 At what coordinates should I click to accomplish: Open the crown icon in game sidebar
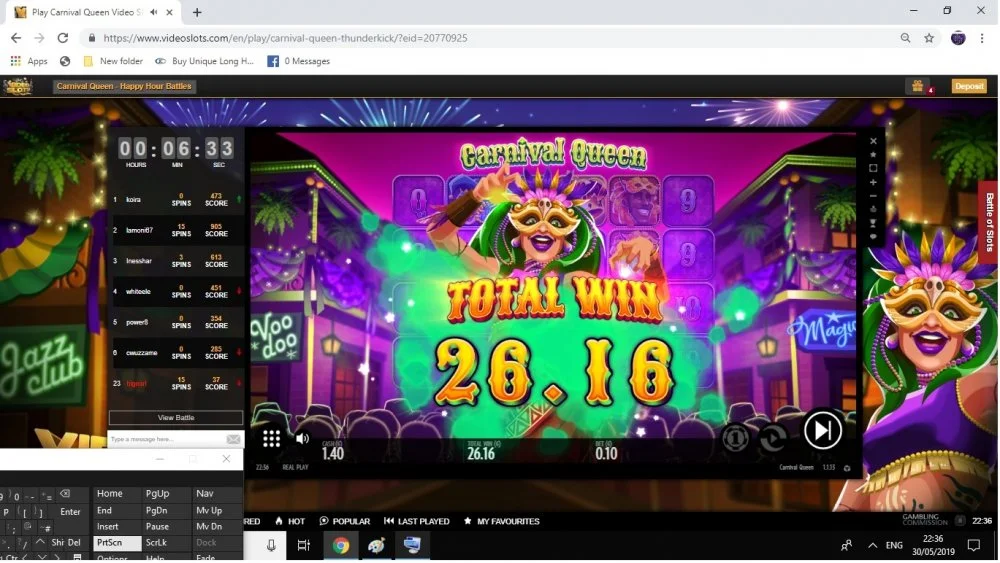tap(873, 209)
